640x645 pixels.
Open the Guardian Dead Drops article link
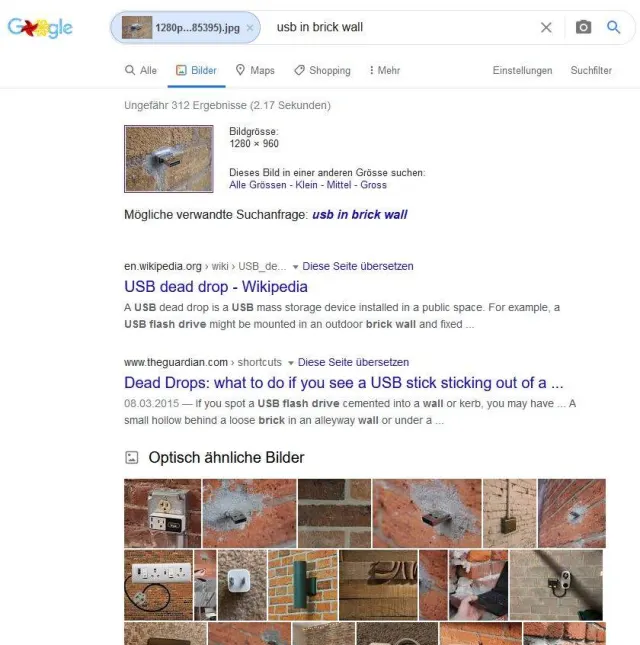click(x=343, y=383)
